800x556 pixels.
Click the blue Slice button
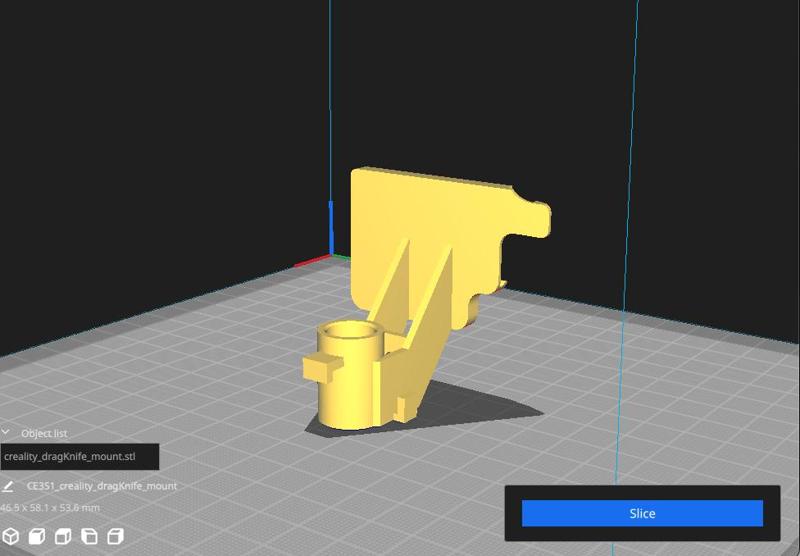click(642, 513)
